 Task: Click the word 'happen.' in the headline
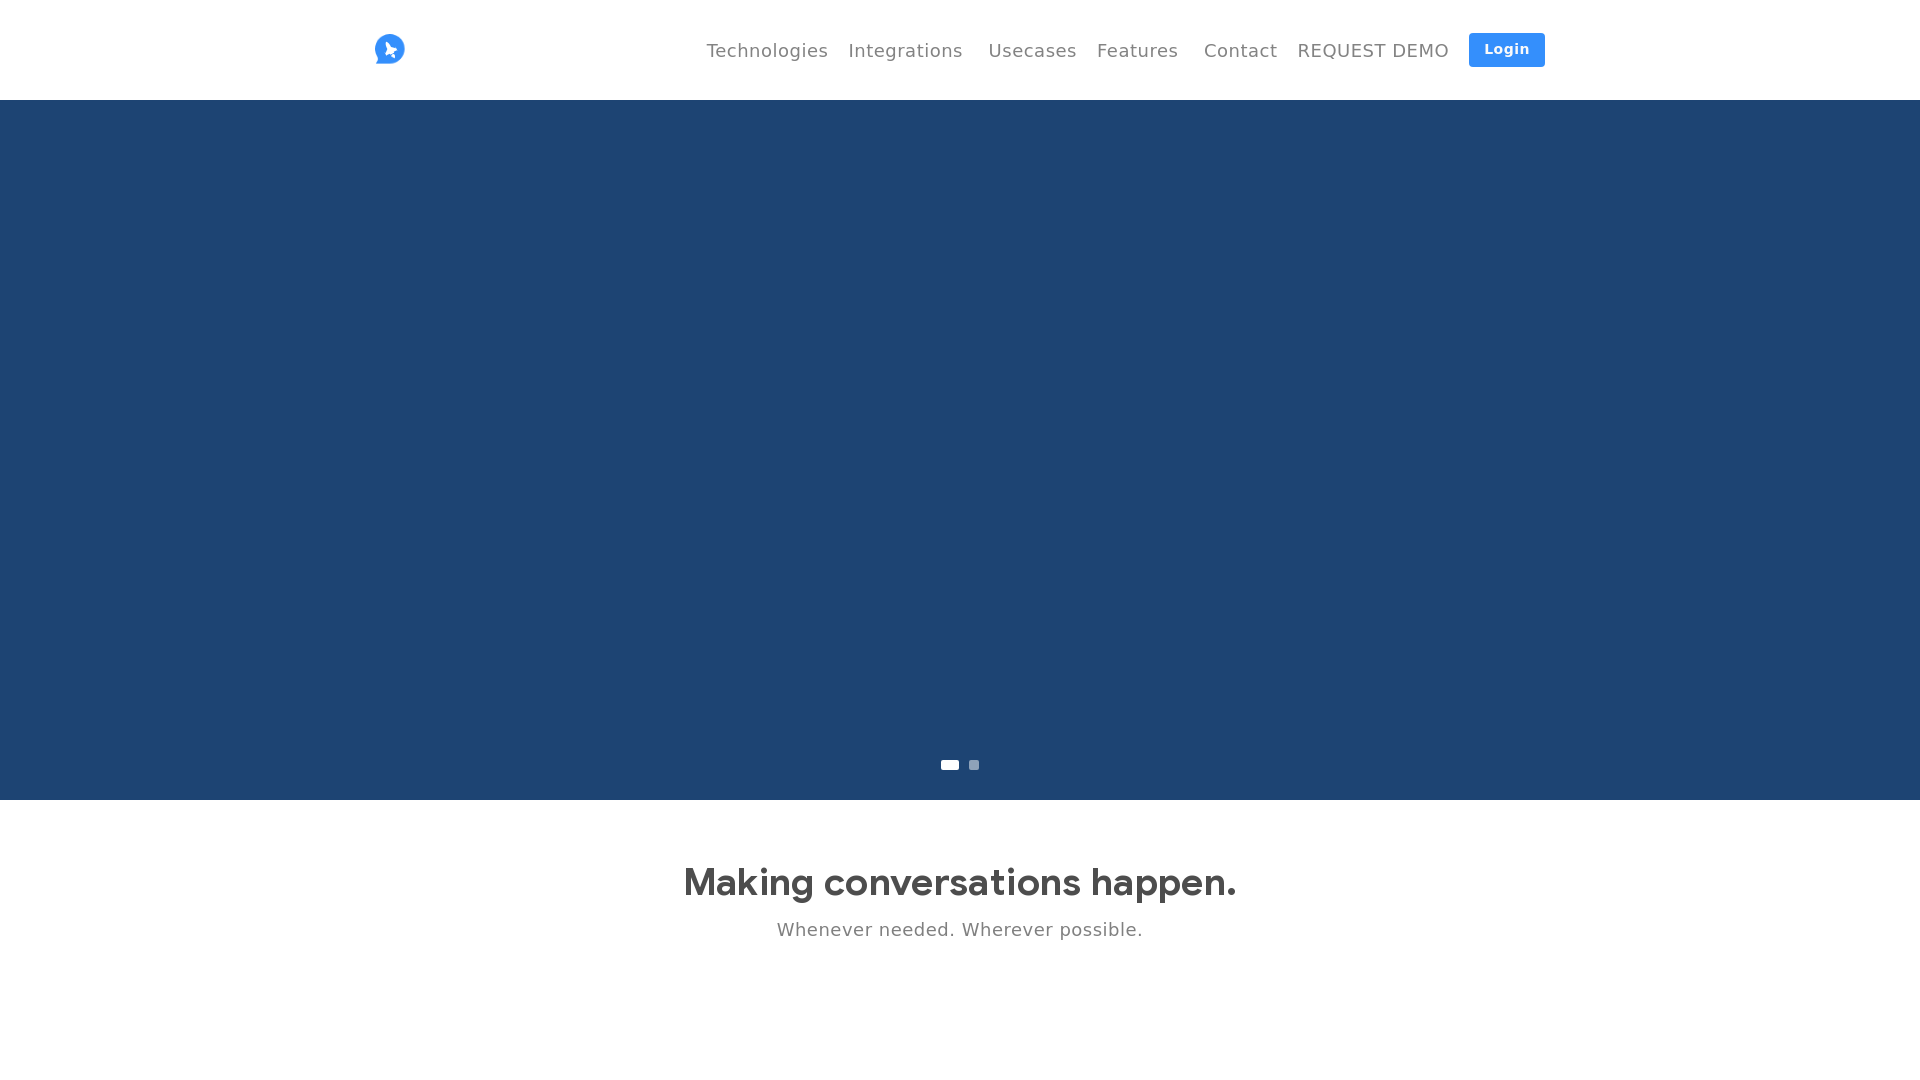(1163, 882)
